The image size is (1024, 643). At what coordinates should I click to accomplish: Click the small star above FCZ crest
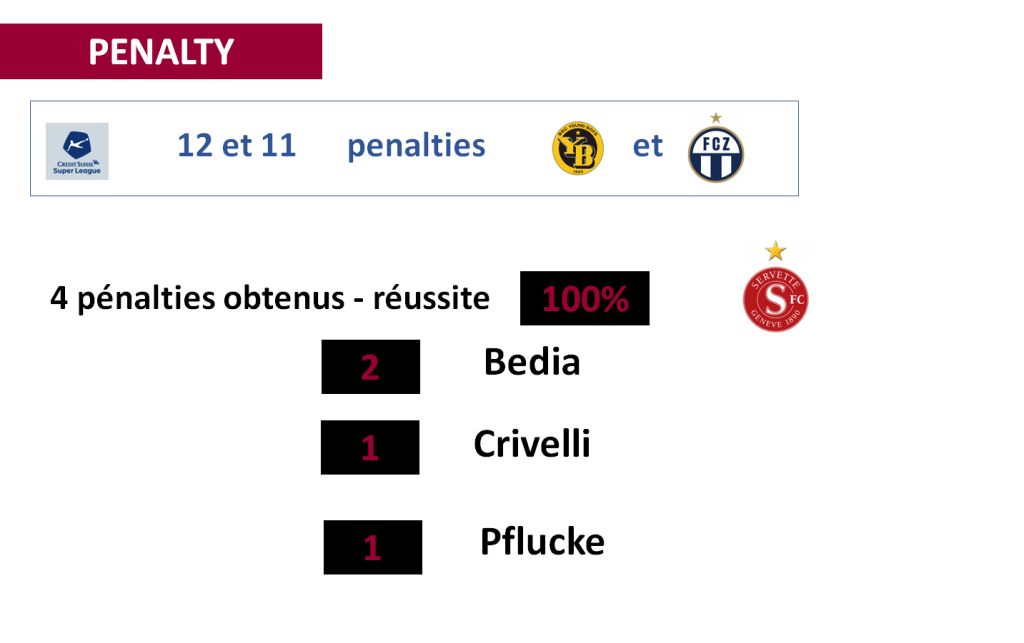coord(715,119)
